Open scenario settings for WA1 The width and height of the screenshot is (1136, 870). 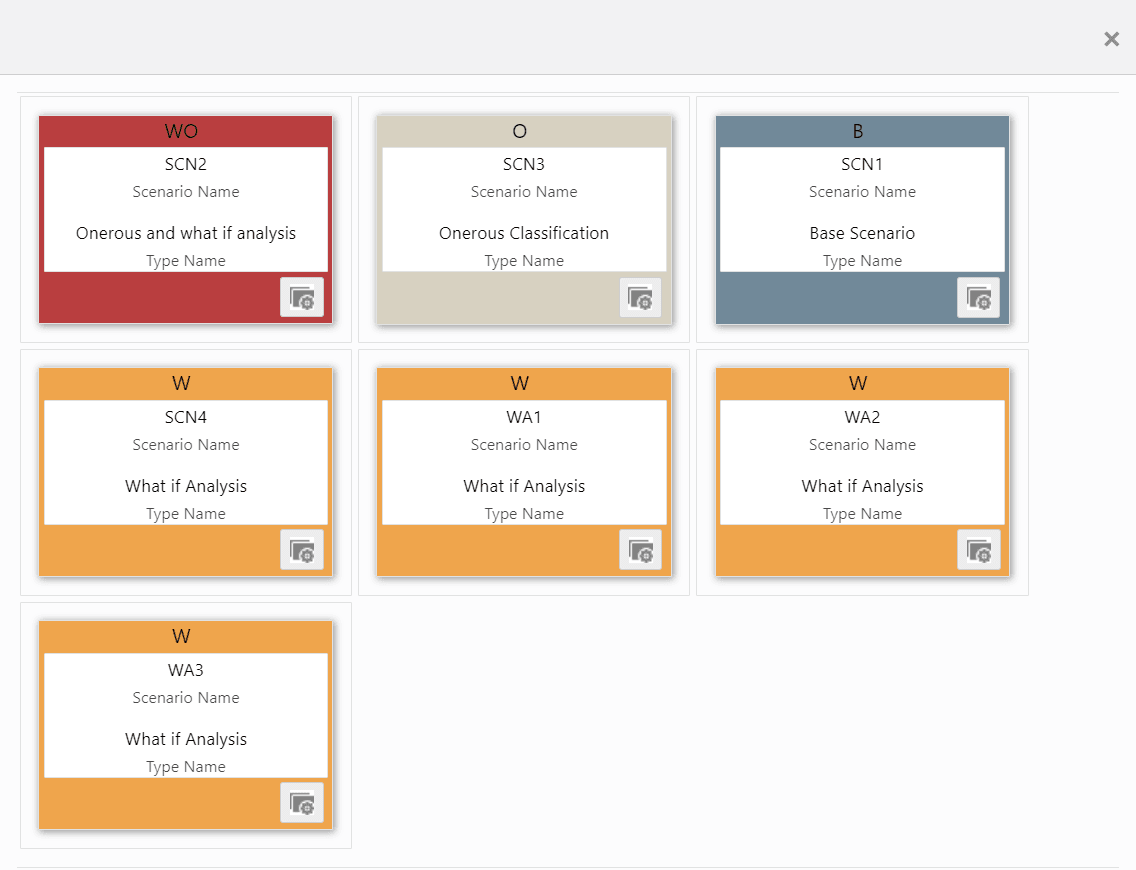[640, 550]
